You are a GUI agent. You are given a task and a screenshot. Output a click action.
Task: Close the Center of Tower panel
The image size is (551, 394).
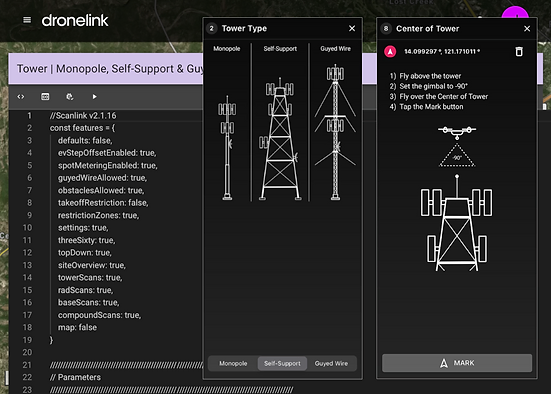[527, 29]
